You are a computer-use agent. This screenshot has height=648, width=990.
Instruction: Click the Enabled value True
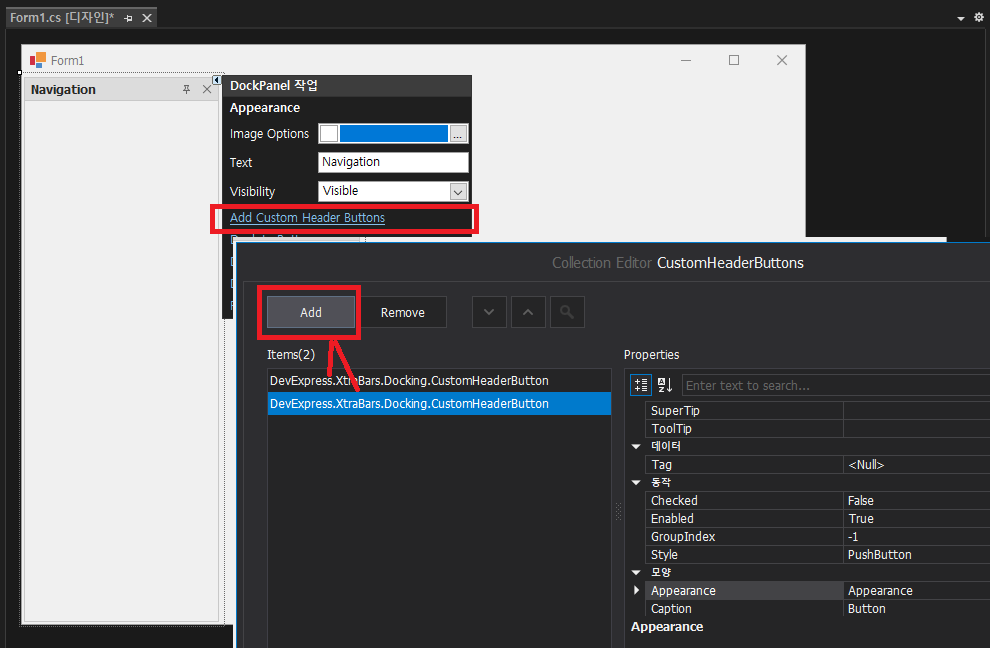(861, 519)
